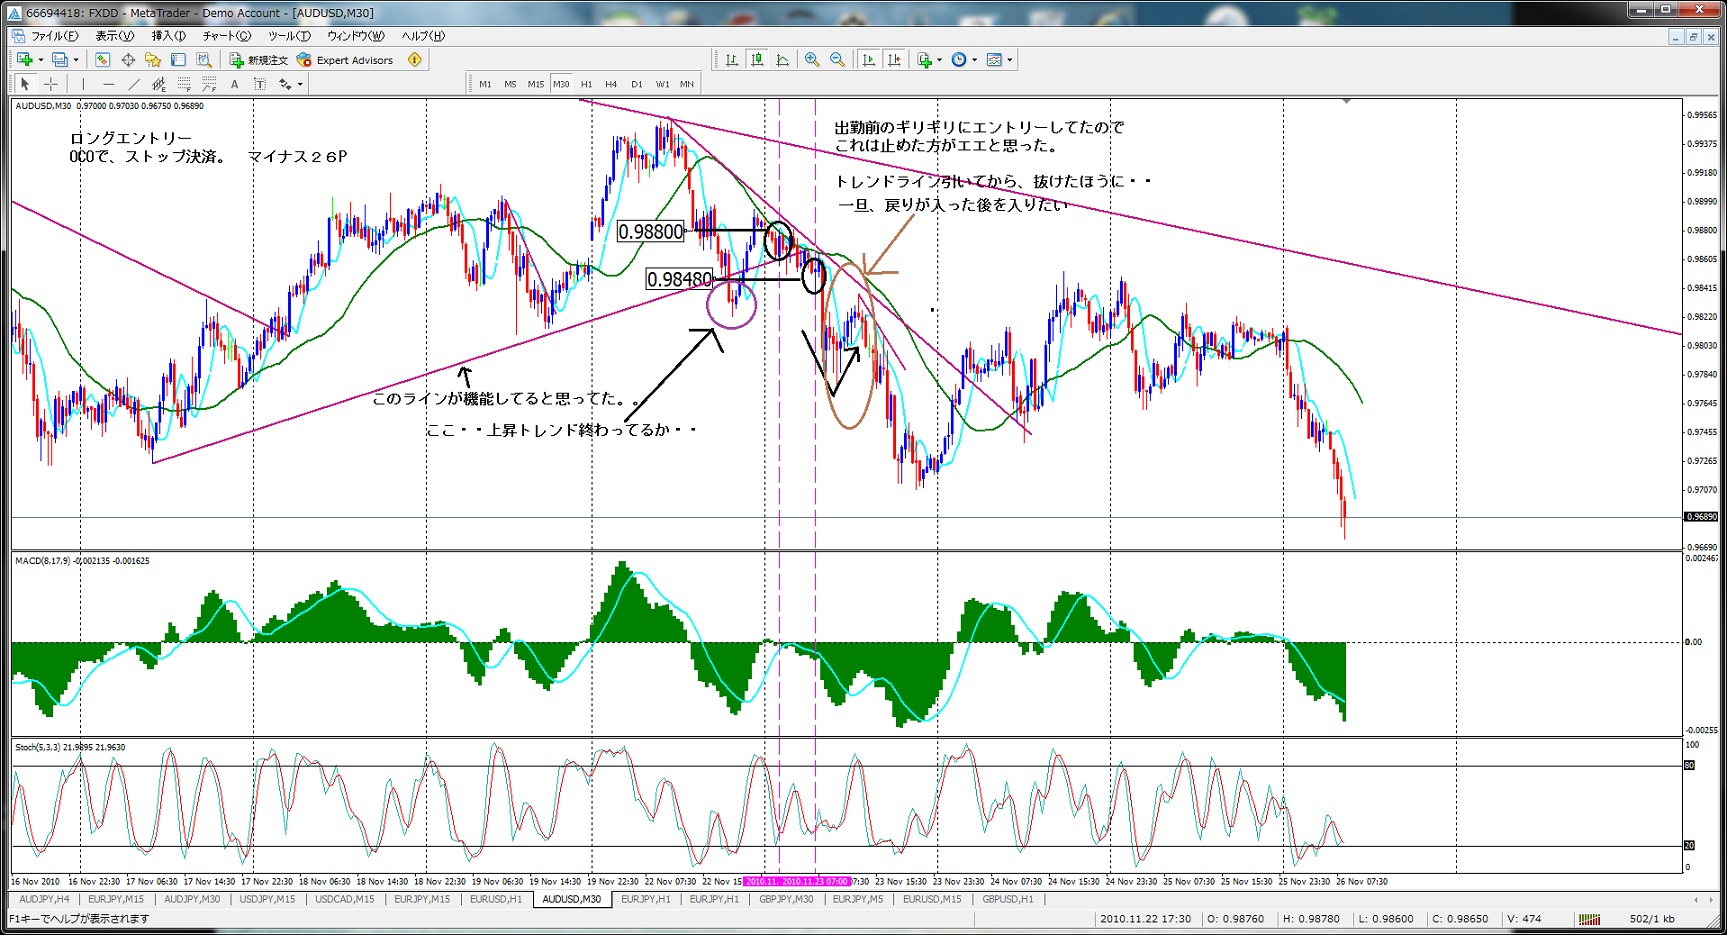Viewport: 1727px width, 935px height.
Task: Open the Market Watch window icon
Action: click(x=102, y=60)
